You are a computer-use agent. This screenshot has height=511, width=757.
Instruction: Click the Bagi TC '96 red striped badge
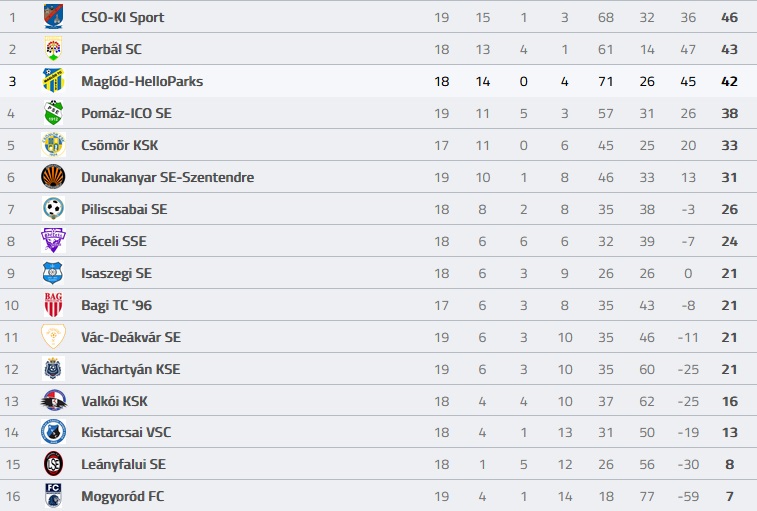point(53,305)
